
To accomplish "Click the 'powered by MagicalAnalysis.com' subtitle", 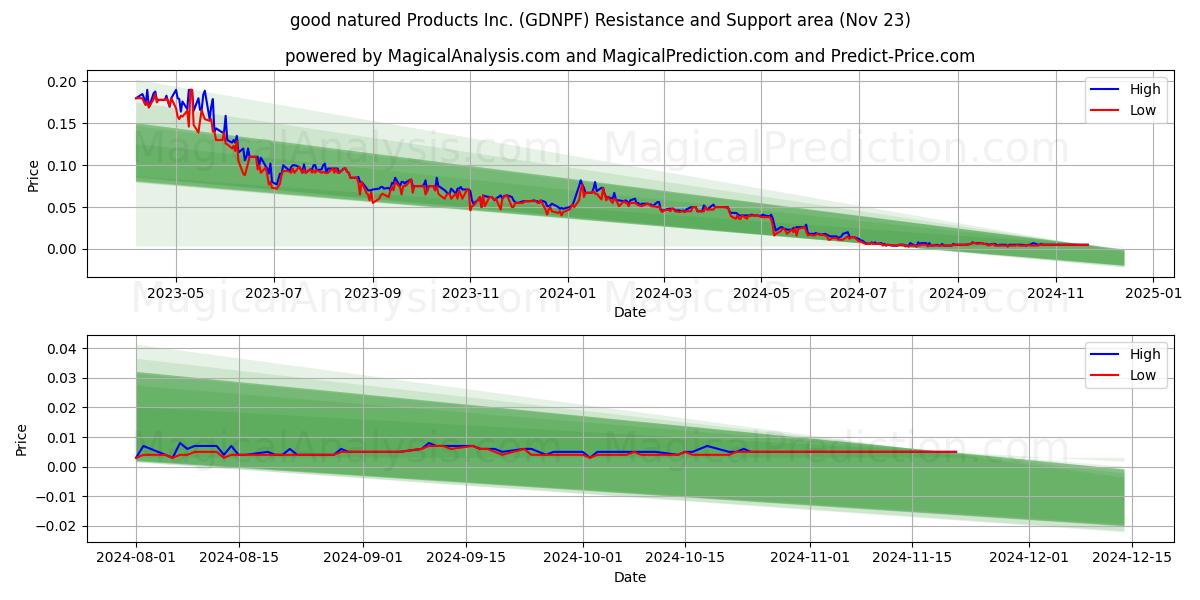I will tap(630, 56).
